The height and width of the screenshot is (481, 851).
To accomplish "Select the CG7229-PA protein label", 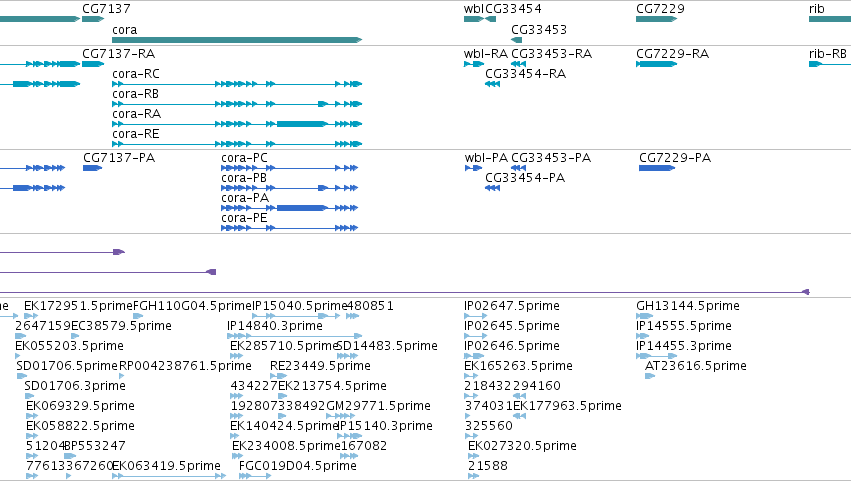I will pos(675,158).
